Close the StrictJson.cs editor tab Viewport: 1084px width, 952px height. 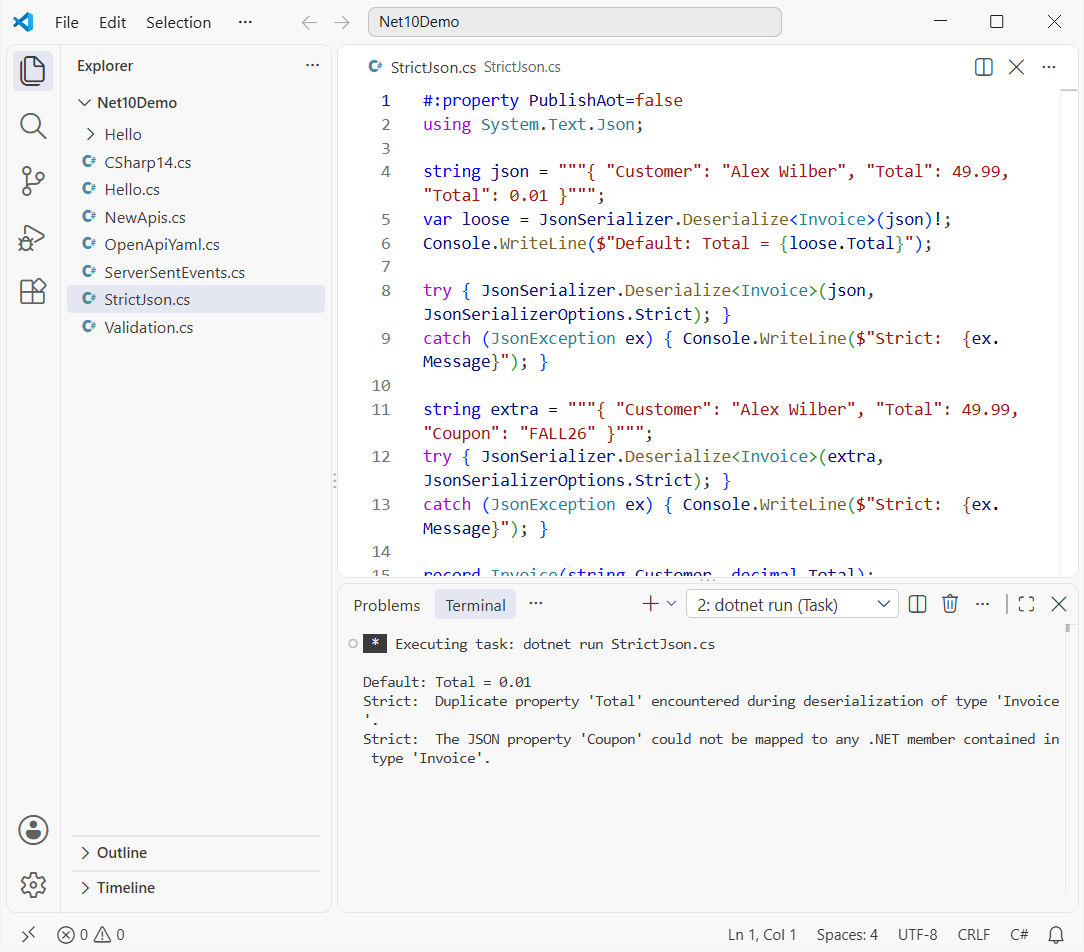pos(1016,67)
